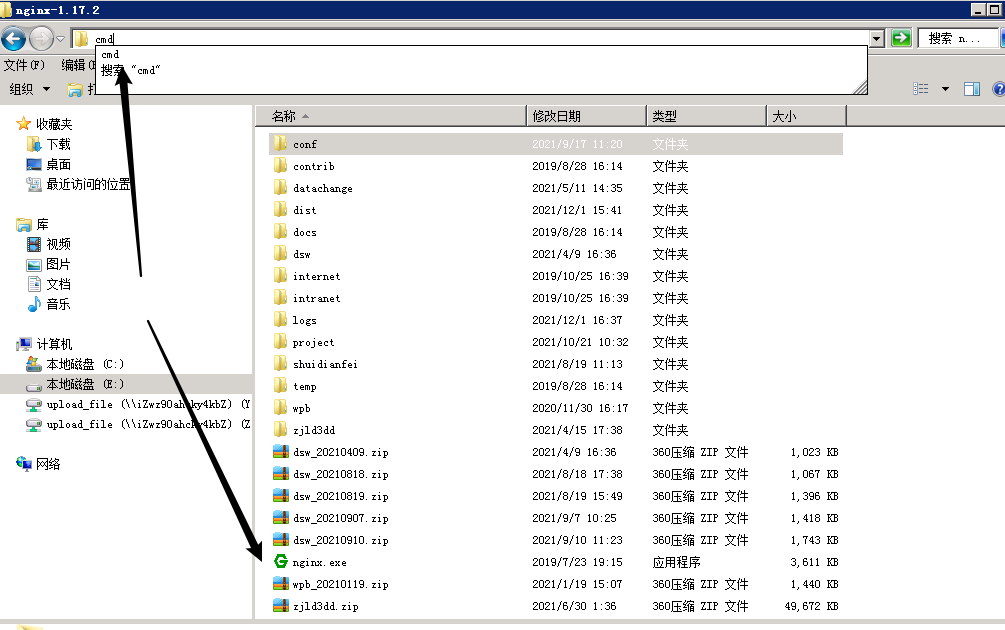The image size is (1005, 630).
Task: Sort by the 大小 column header
Action: click(806, 116)
